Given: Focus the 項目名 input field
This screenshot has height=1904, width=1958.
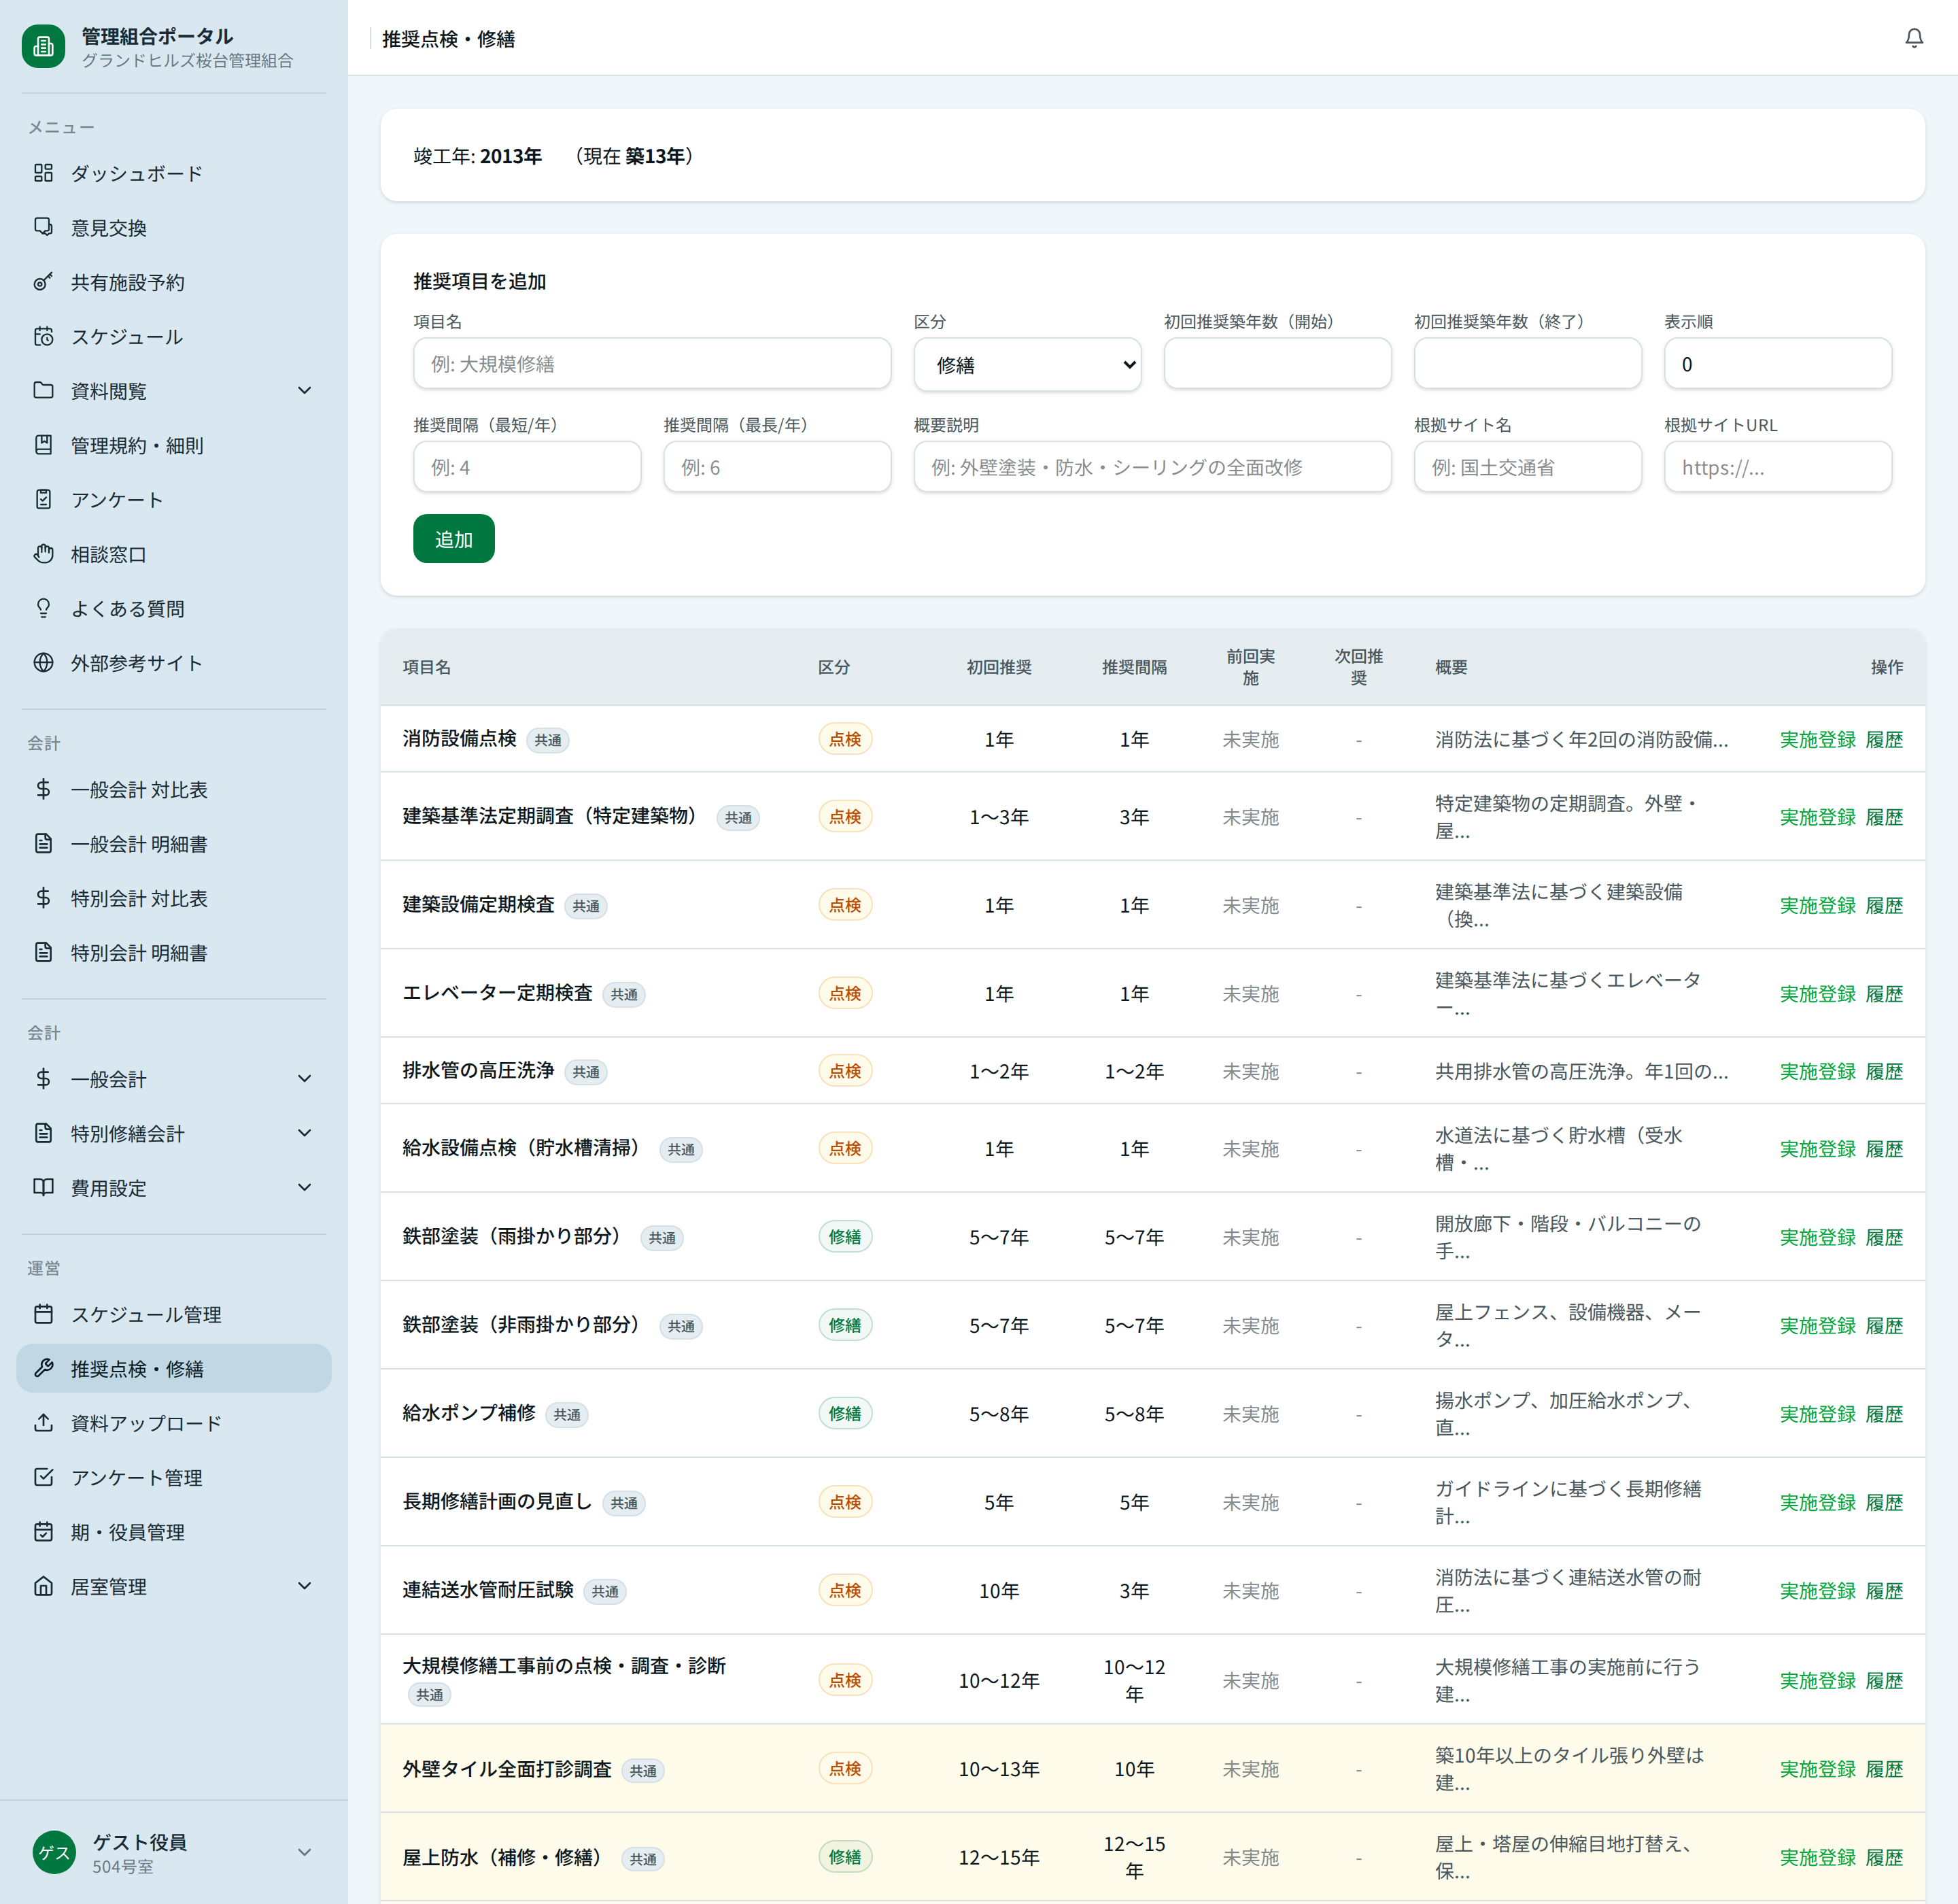Looking at the screenshot, I should point(651,365).
